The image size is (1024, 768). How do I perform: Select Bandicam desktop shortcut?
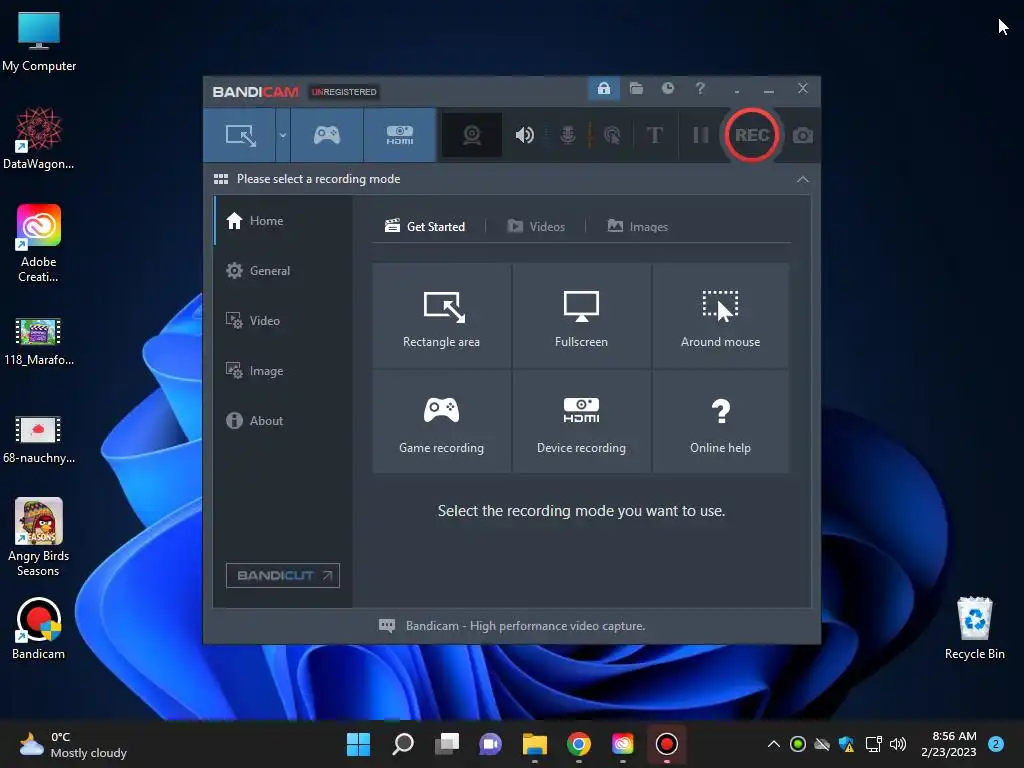(x=39, y=628)
